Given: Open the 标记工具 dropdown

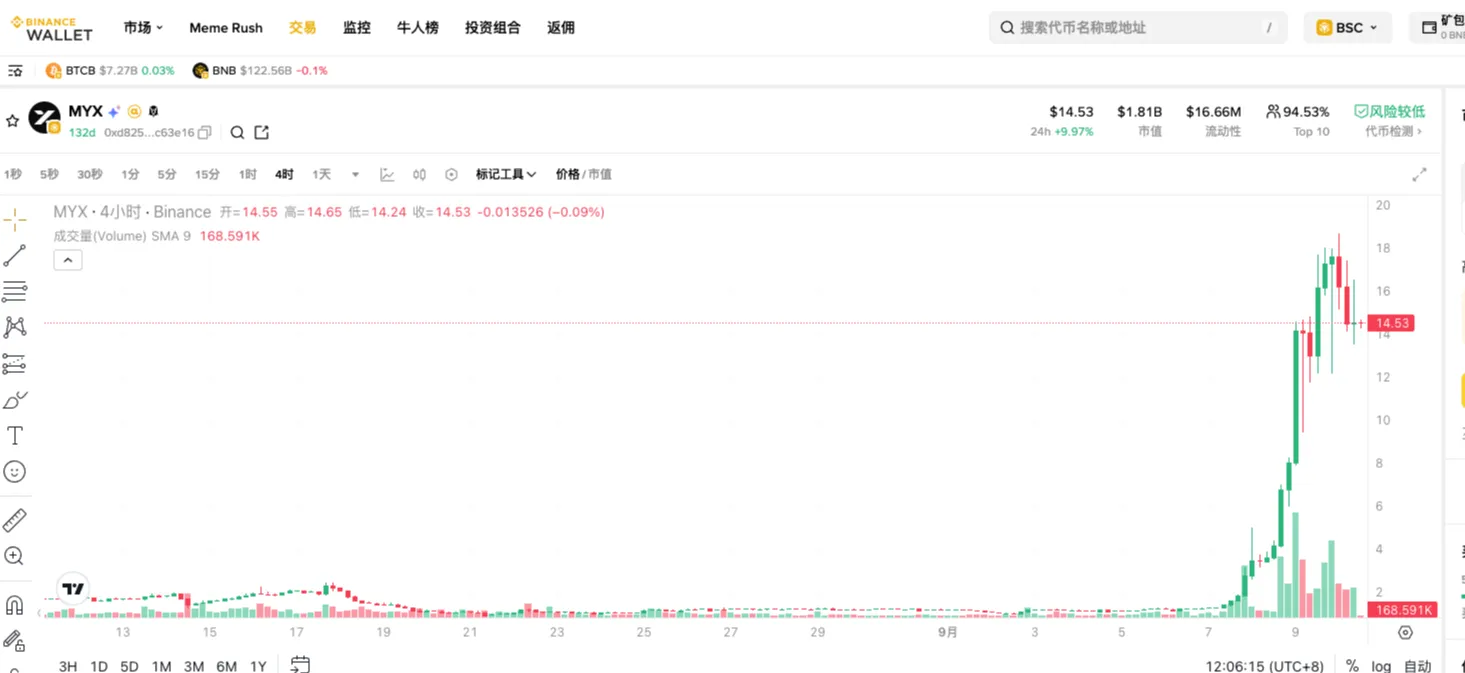Looking at the screenshot, I should pyautogui.click(x=506, y=174).
